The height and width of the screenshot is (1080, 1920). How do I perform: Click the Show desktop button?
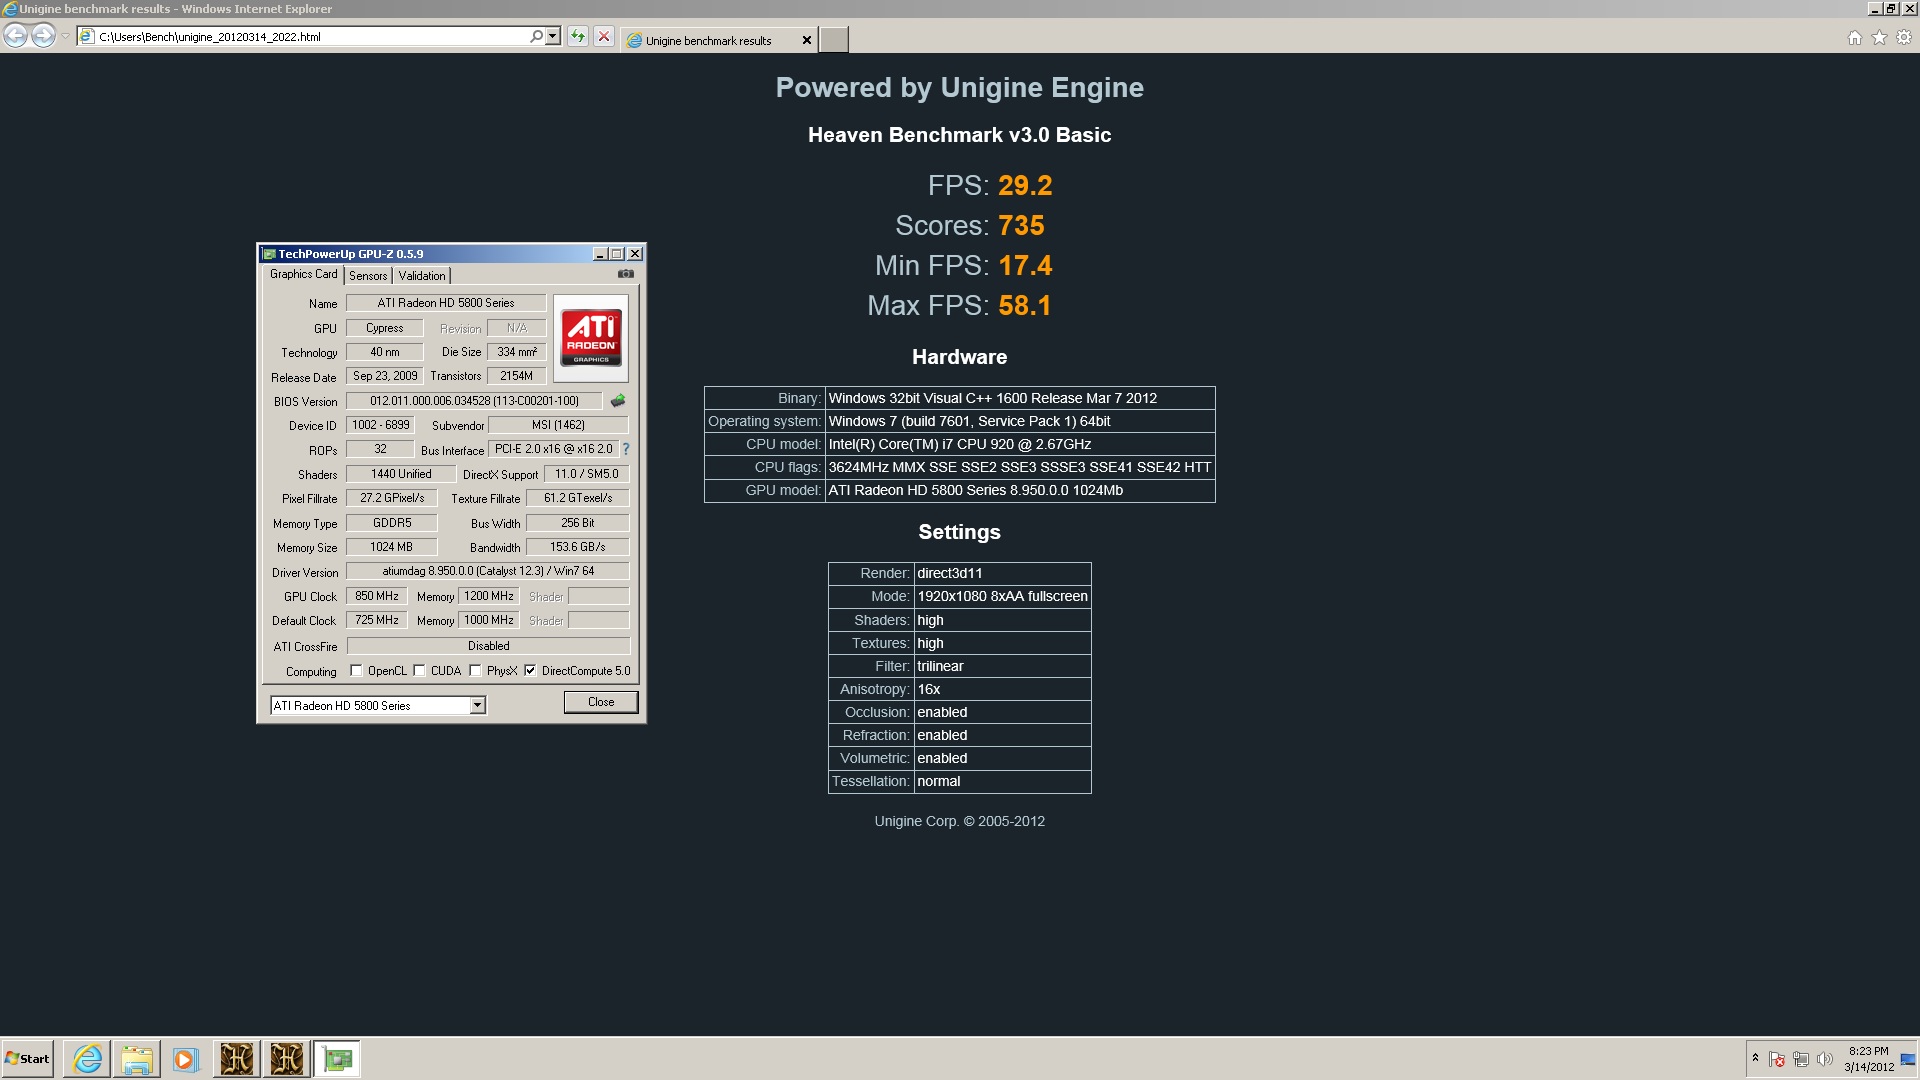[1908, 1059]
